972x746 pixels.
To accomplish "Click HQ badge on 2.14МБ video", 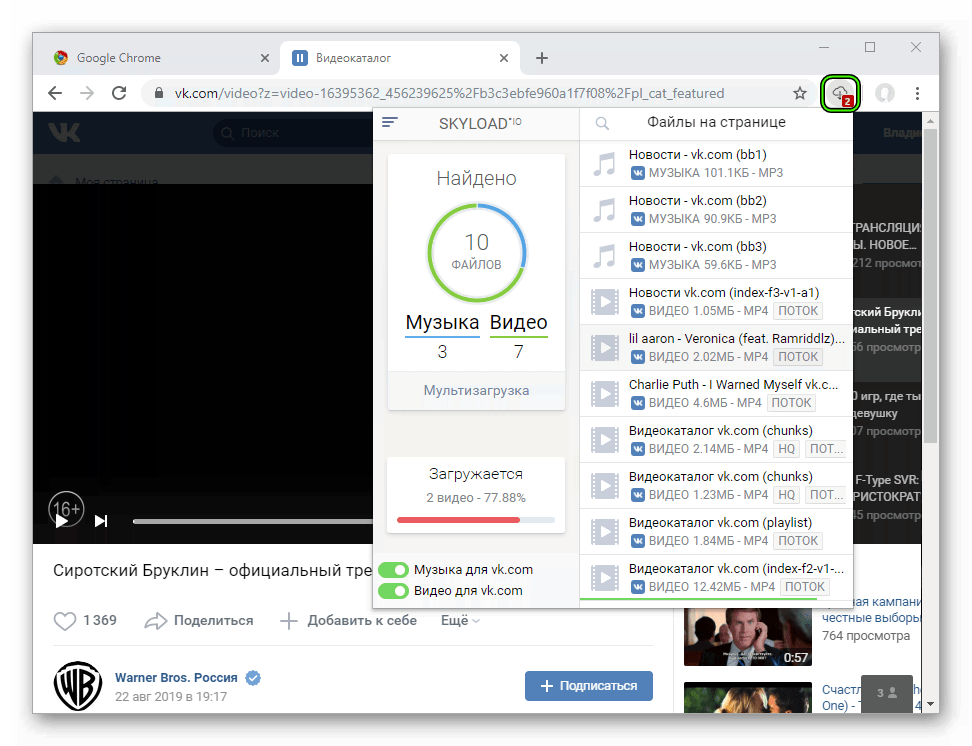I will tap(786, 448).
